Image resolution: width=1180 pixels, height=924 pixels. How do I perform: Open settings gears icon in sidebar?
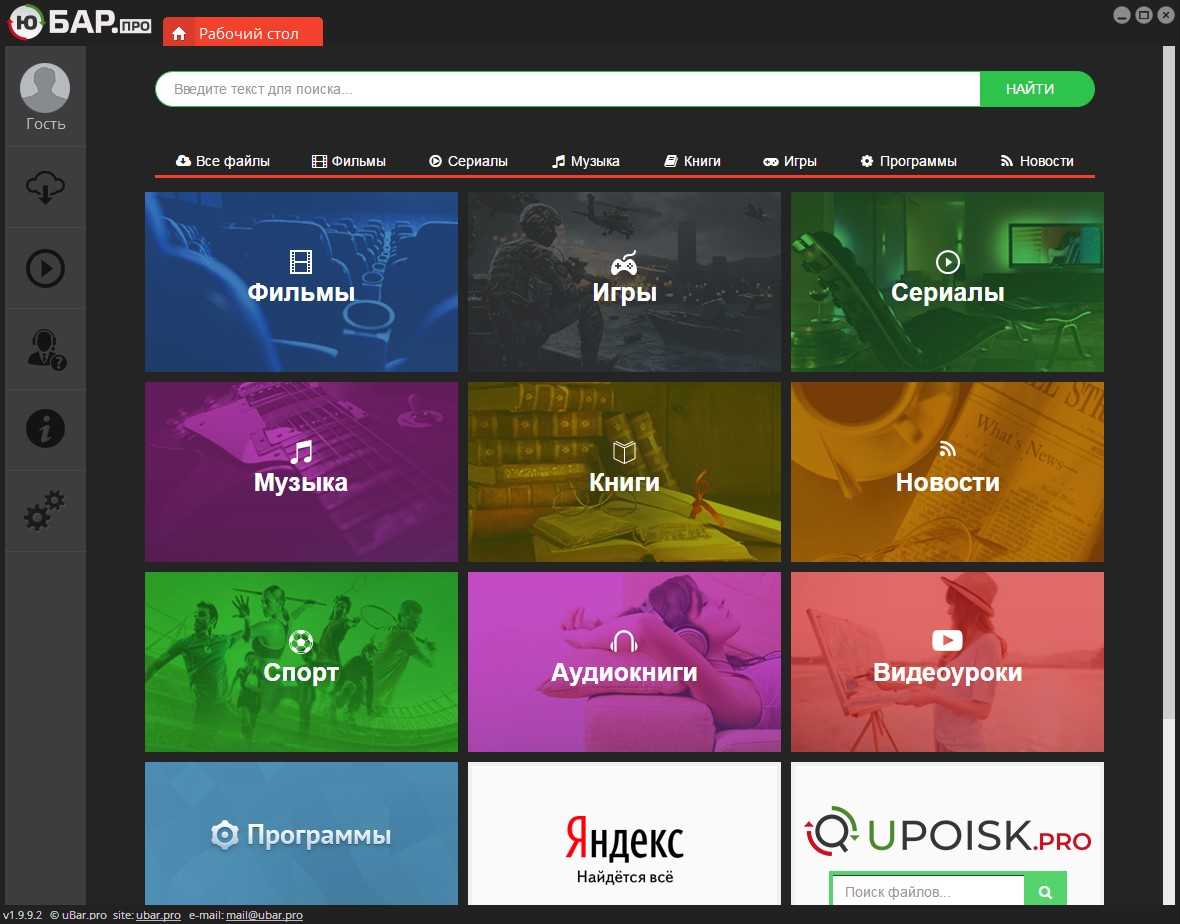coord(45,510)
